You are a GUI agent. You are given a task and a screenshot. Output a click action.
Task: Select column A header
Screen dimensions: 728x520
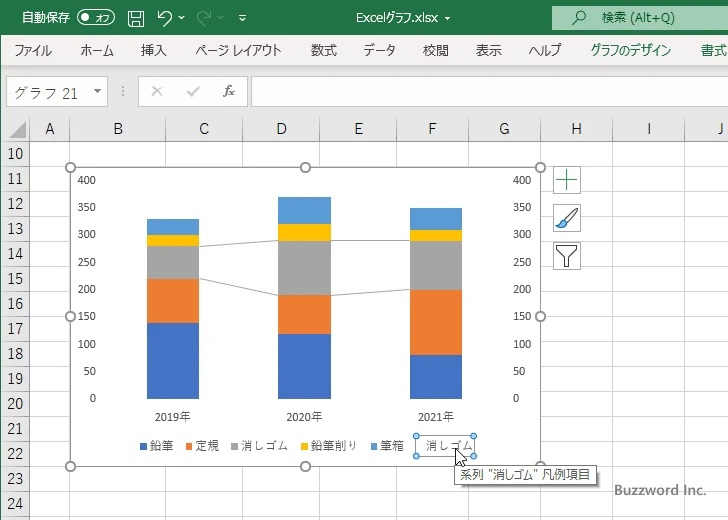coord(50,129)
